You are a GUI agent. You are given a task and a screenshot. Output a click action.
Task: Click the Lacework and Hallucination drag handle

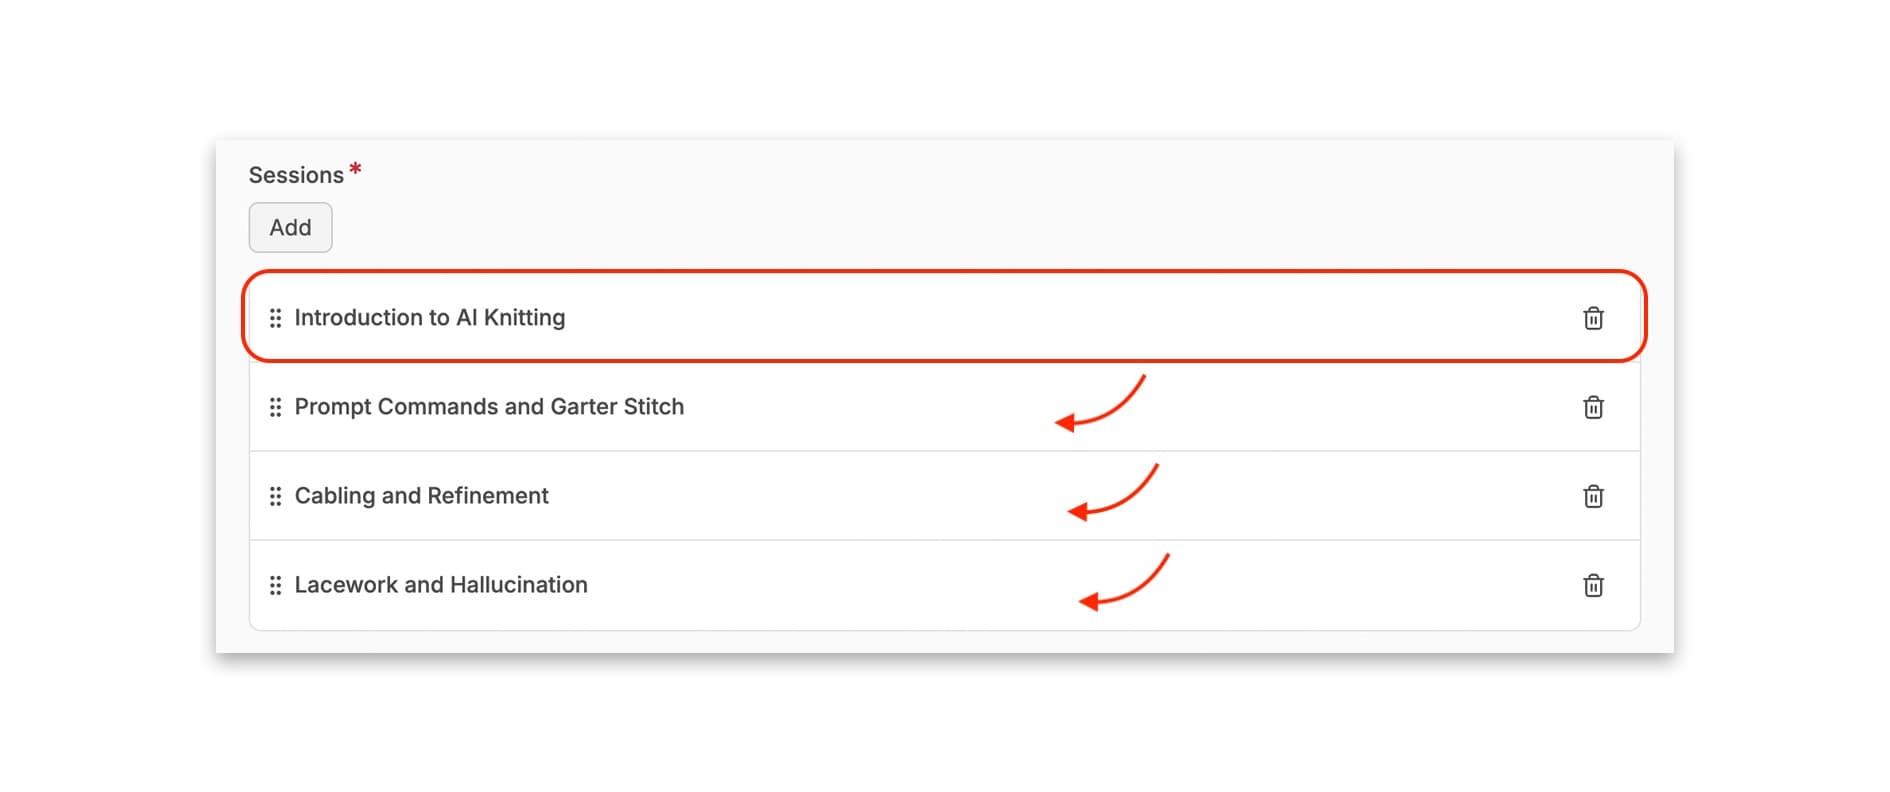coord(275,585)
